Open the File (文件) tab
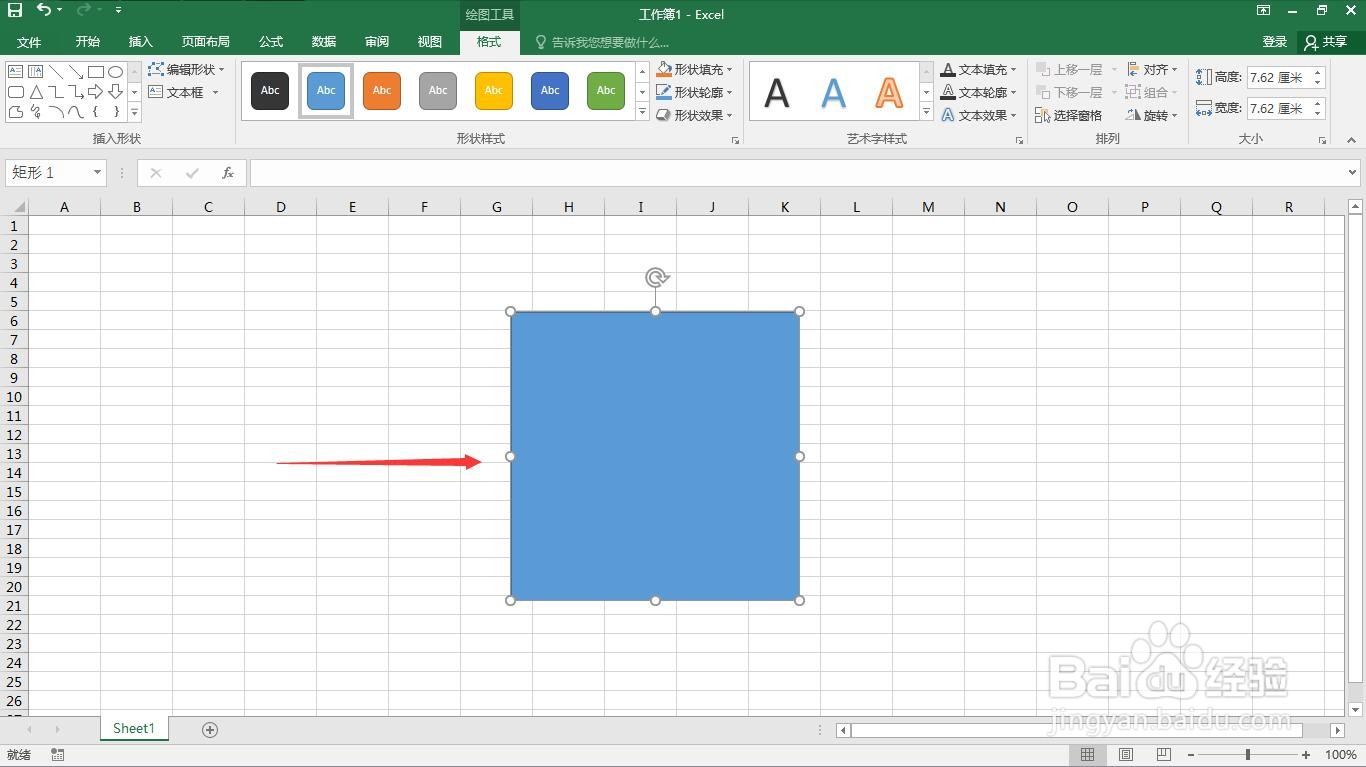Image resolution: width=1366 pixels, height=767 pixels. coord(29,42)
